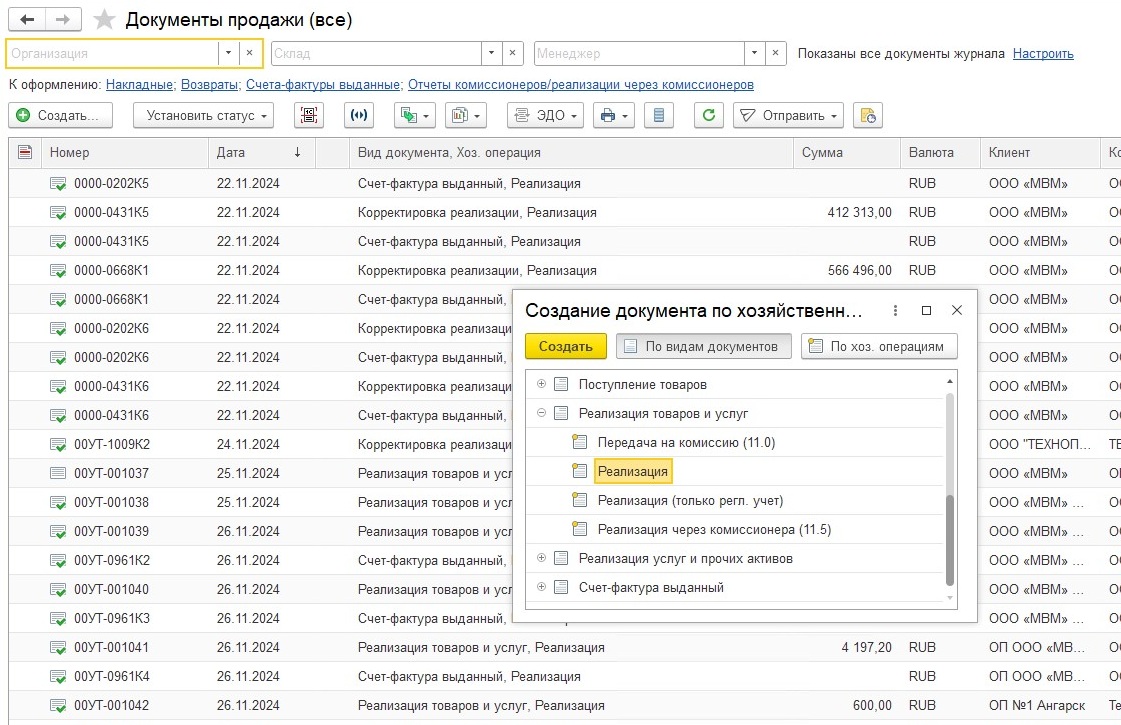Viewport: 1121px width, 725px height.
Task: Click the list report icon next to print
Action: [x=658, y=116]
